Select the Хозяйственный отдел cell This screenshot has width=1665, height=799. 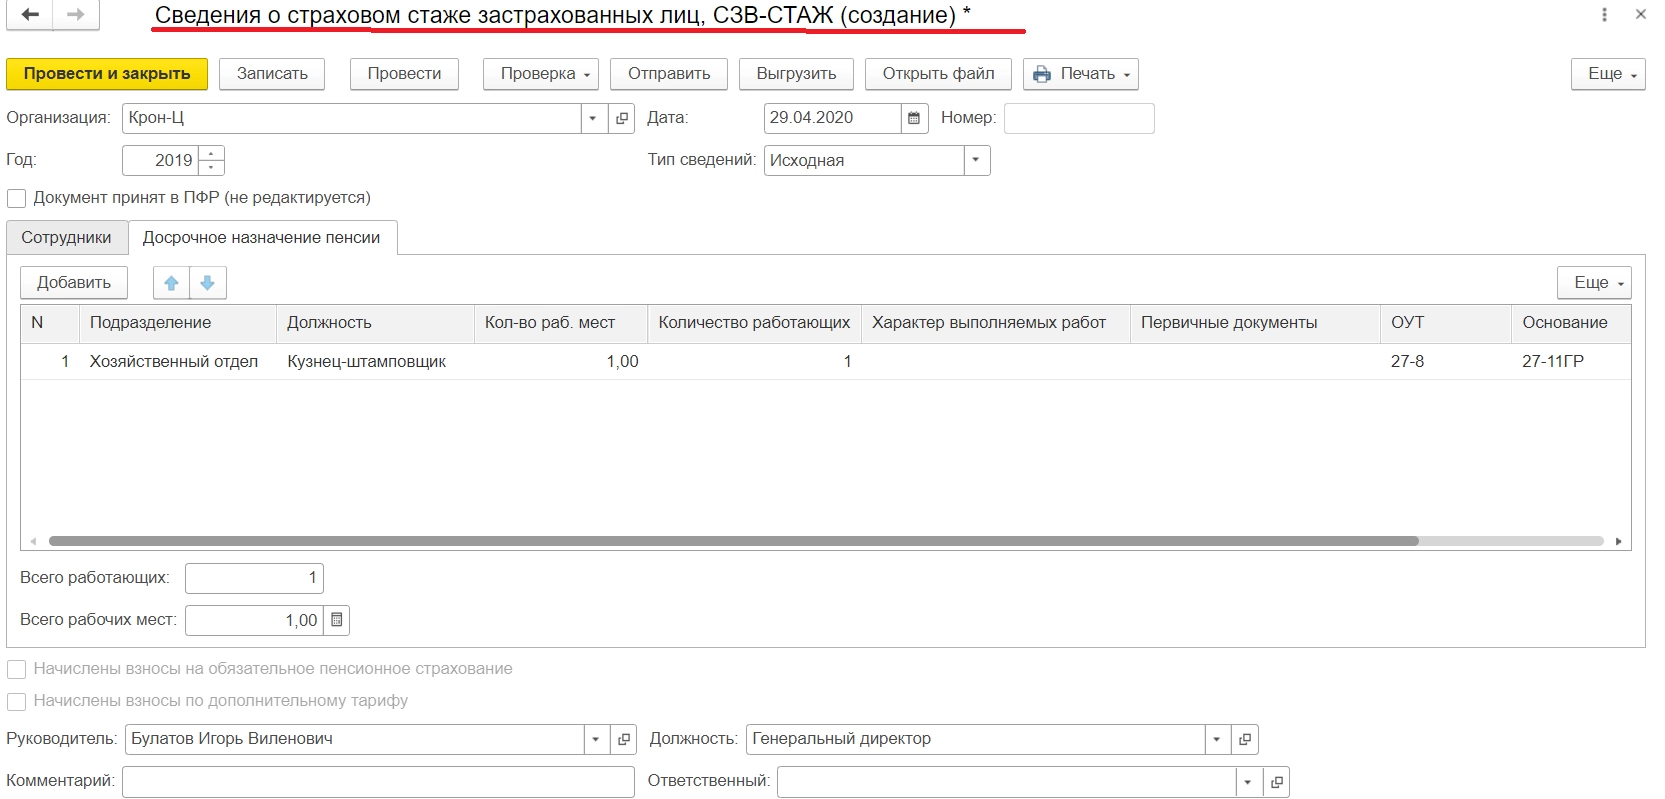click(178, 362)
